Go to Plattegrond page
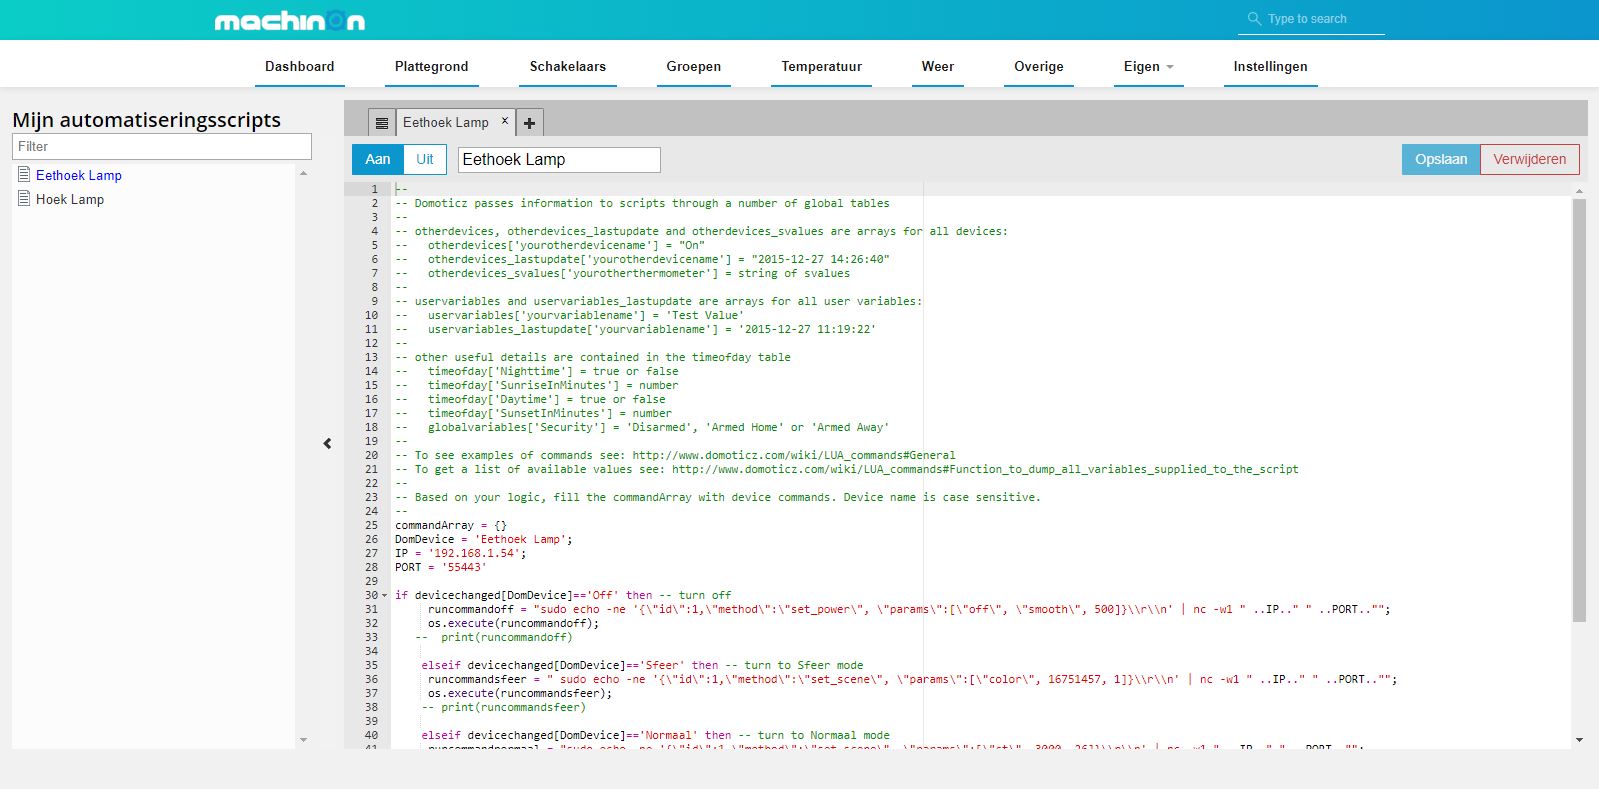The image size is (1599, 789). click(x=431, y=66)
